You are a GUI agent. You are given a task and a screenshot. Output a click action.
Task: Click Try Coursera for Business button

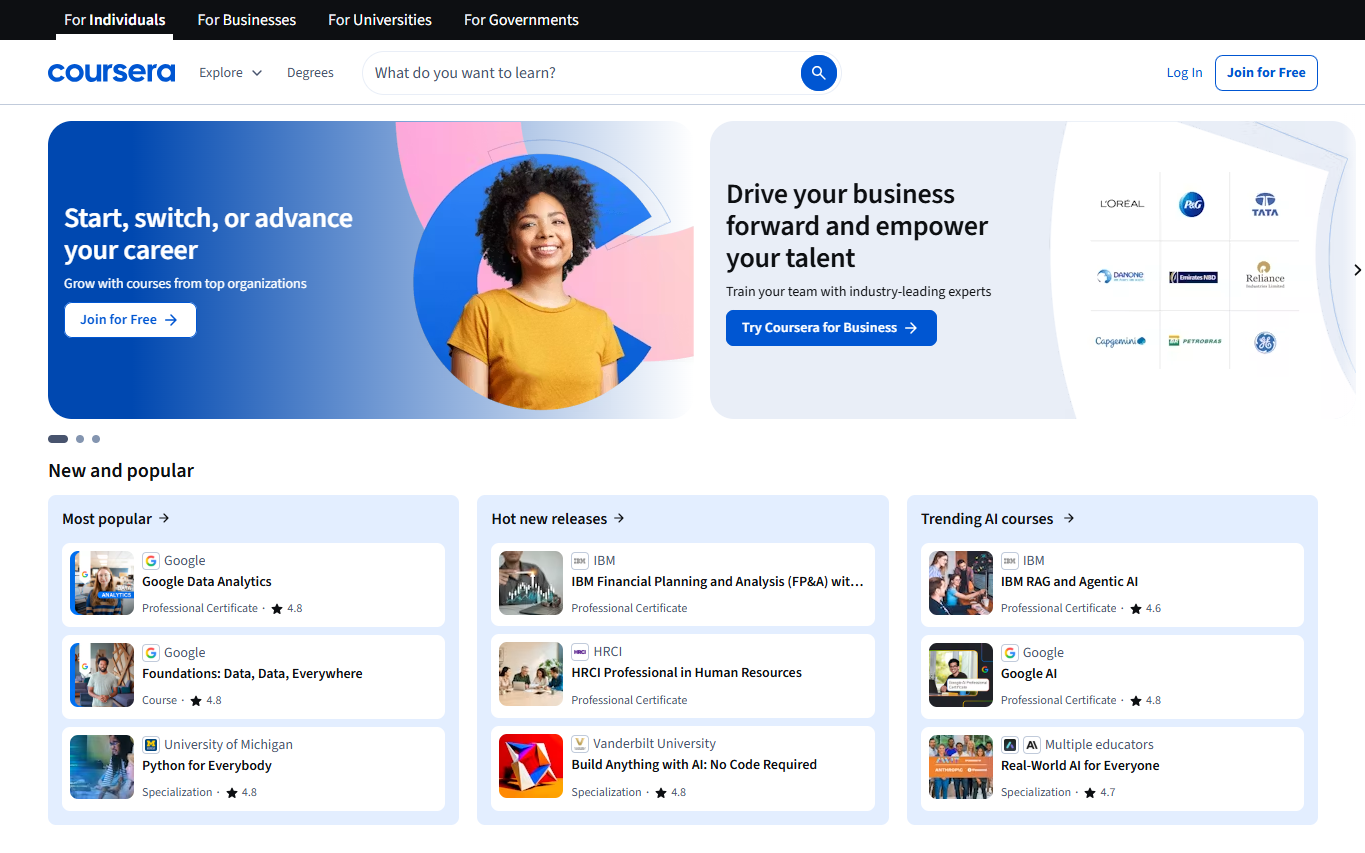coord(831,328)
